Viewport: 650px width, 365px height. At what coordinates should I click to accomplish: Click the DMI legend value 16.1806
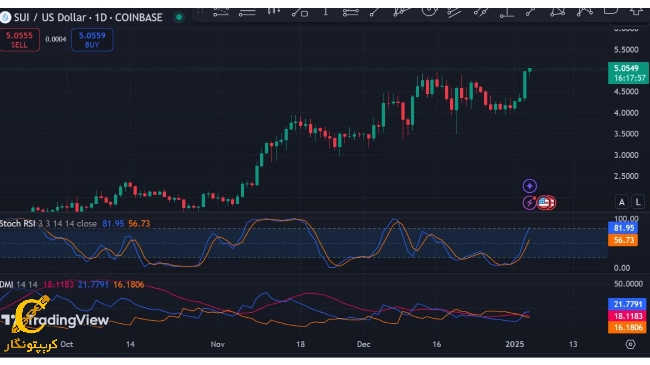point(129,285)
